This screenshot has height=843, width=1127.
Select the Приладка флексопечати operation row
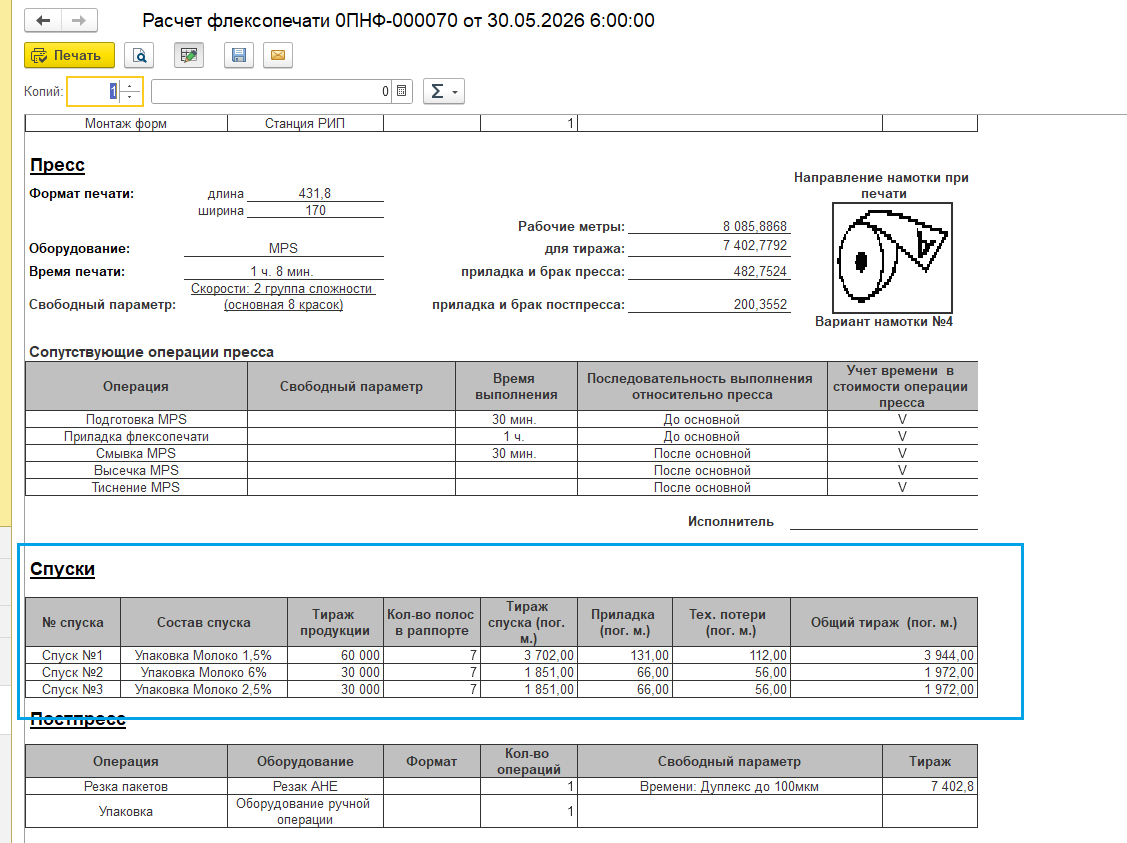click(501, 436)
